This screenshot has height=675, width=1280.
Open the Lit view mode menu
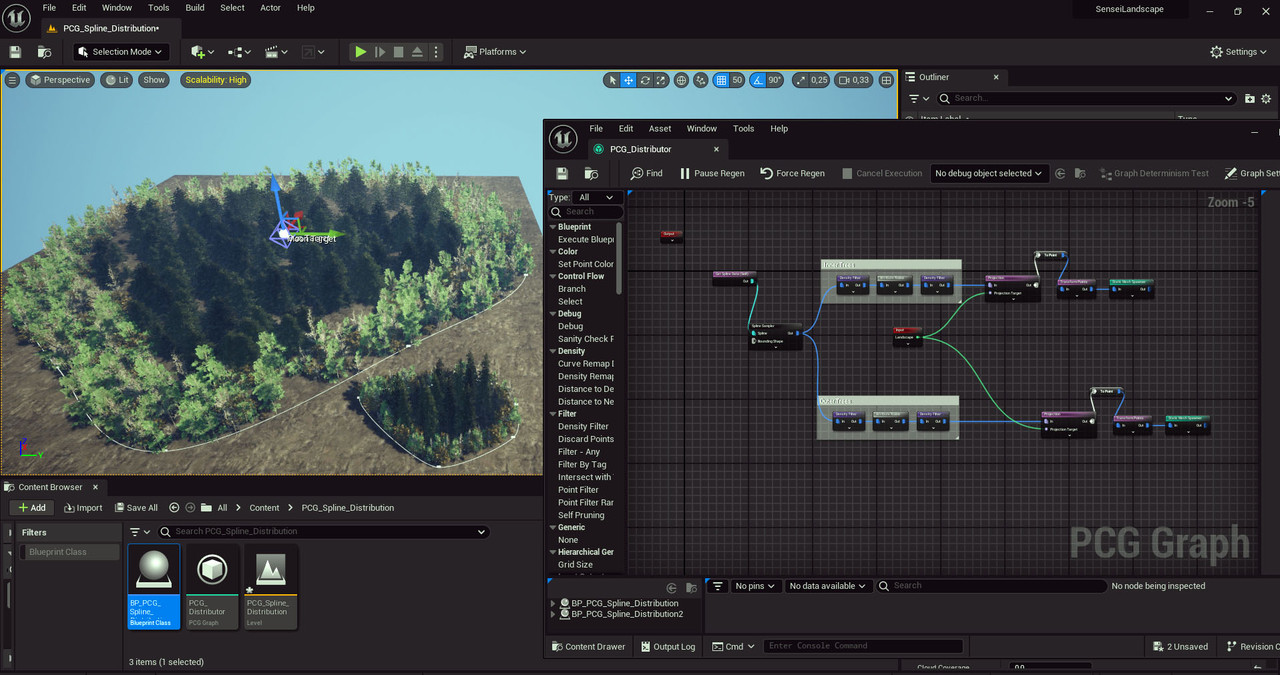pos(116,80)
